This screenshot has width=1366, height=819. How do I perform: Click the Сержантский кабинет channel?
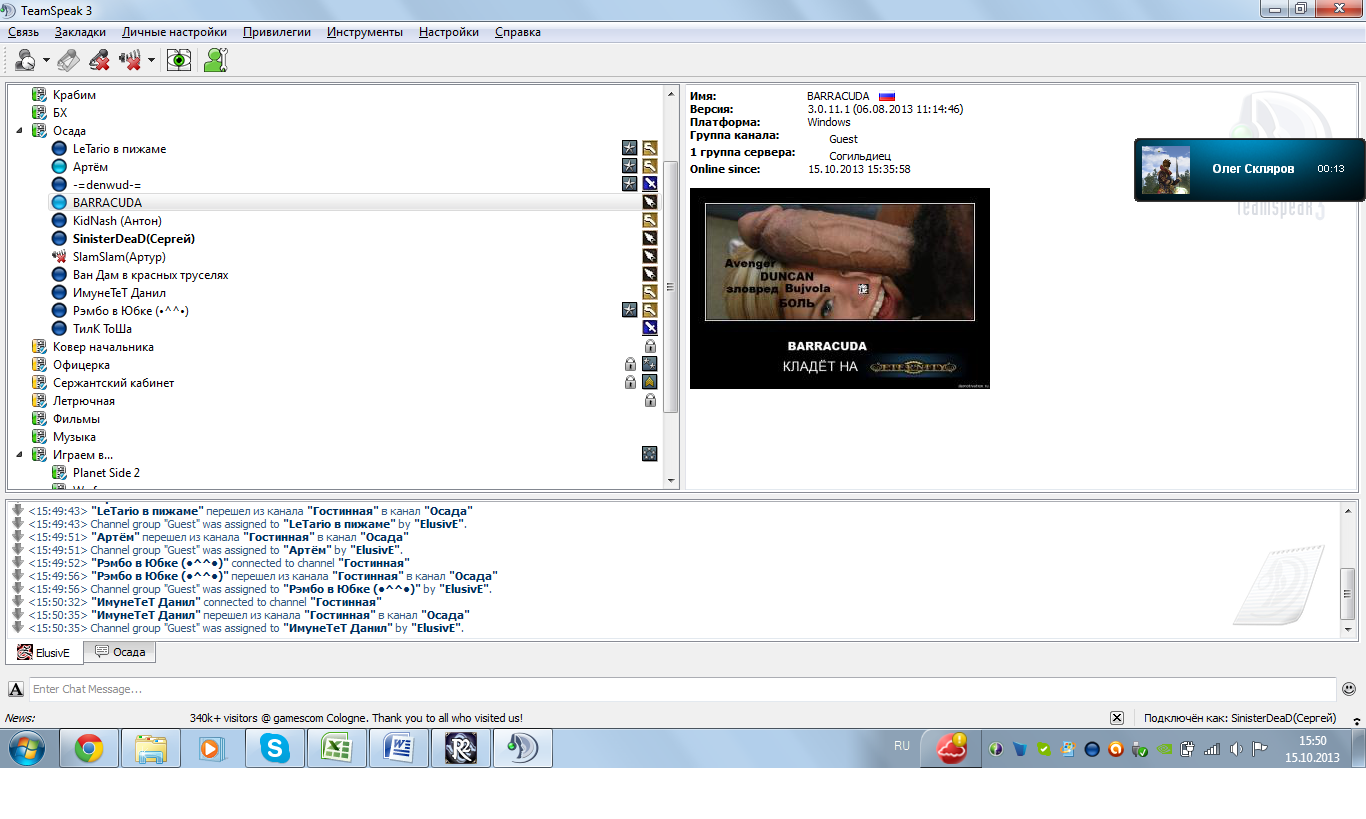pos(113,383)
